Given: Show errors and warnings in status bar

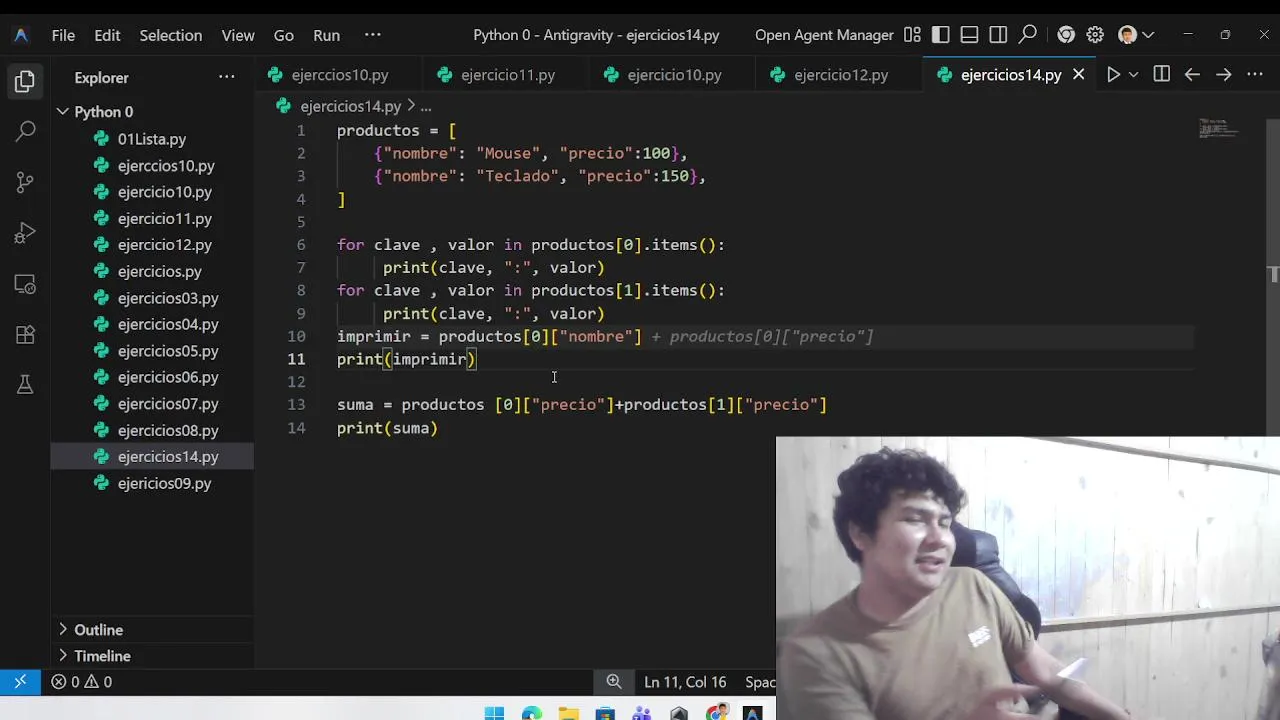Looking at the screenshot, I should (82, 682).
